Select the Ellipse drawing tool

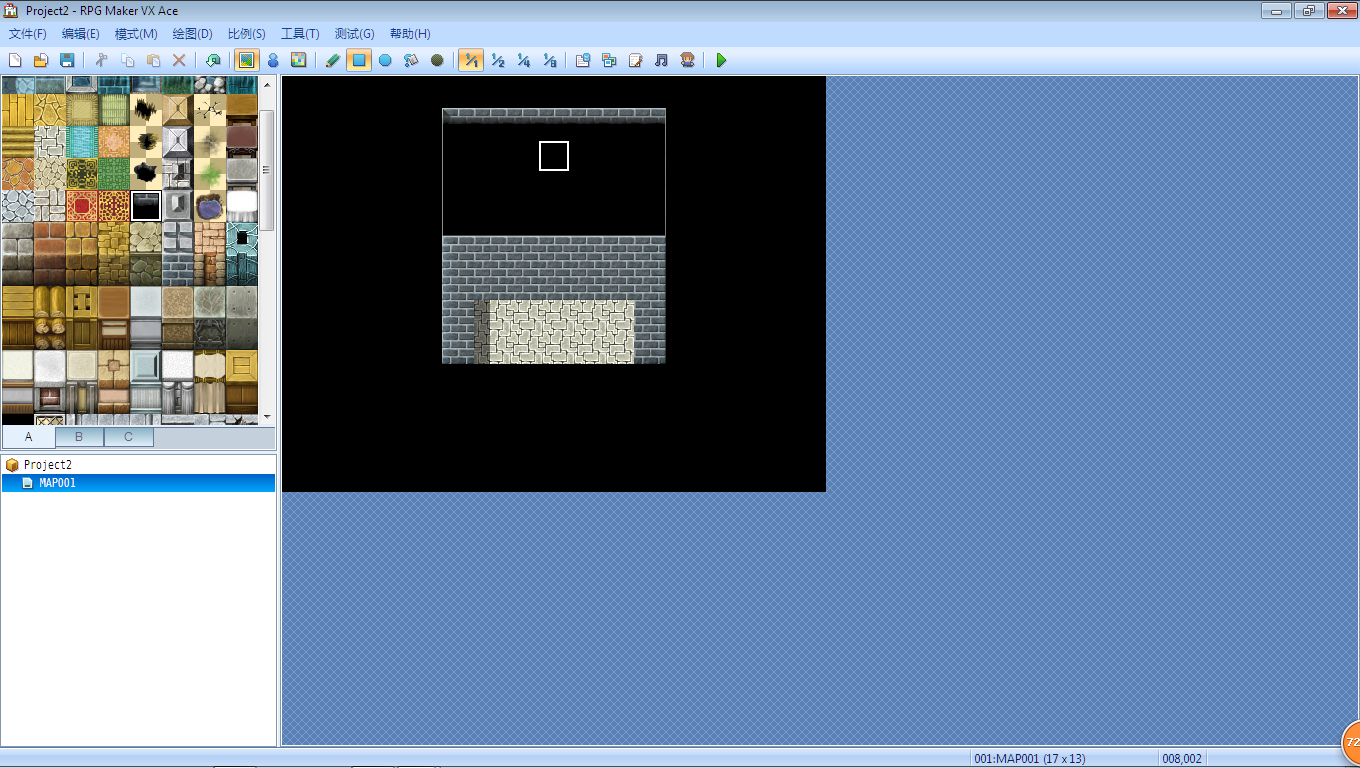coord(385,60)
